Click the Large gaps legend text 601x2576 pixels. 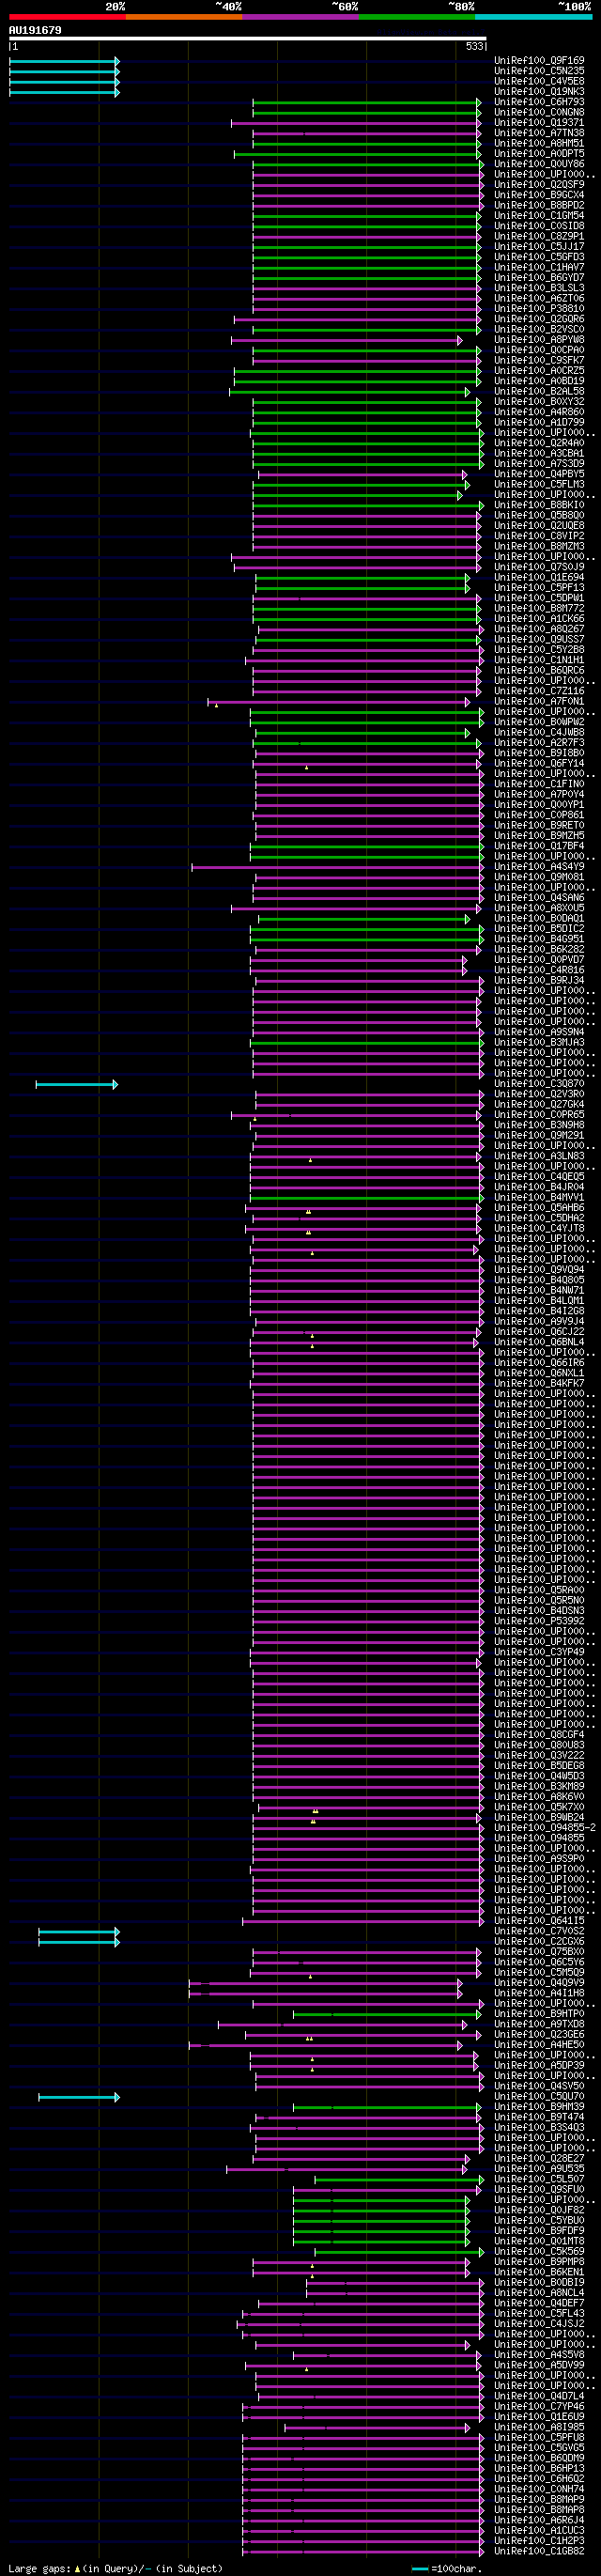(x=115, y=2568)
